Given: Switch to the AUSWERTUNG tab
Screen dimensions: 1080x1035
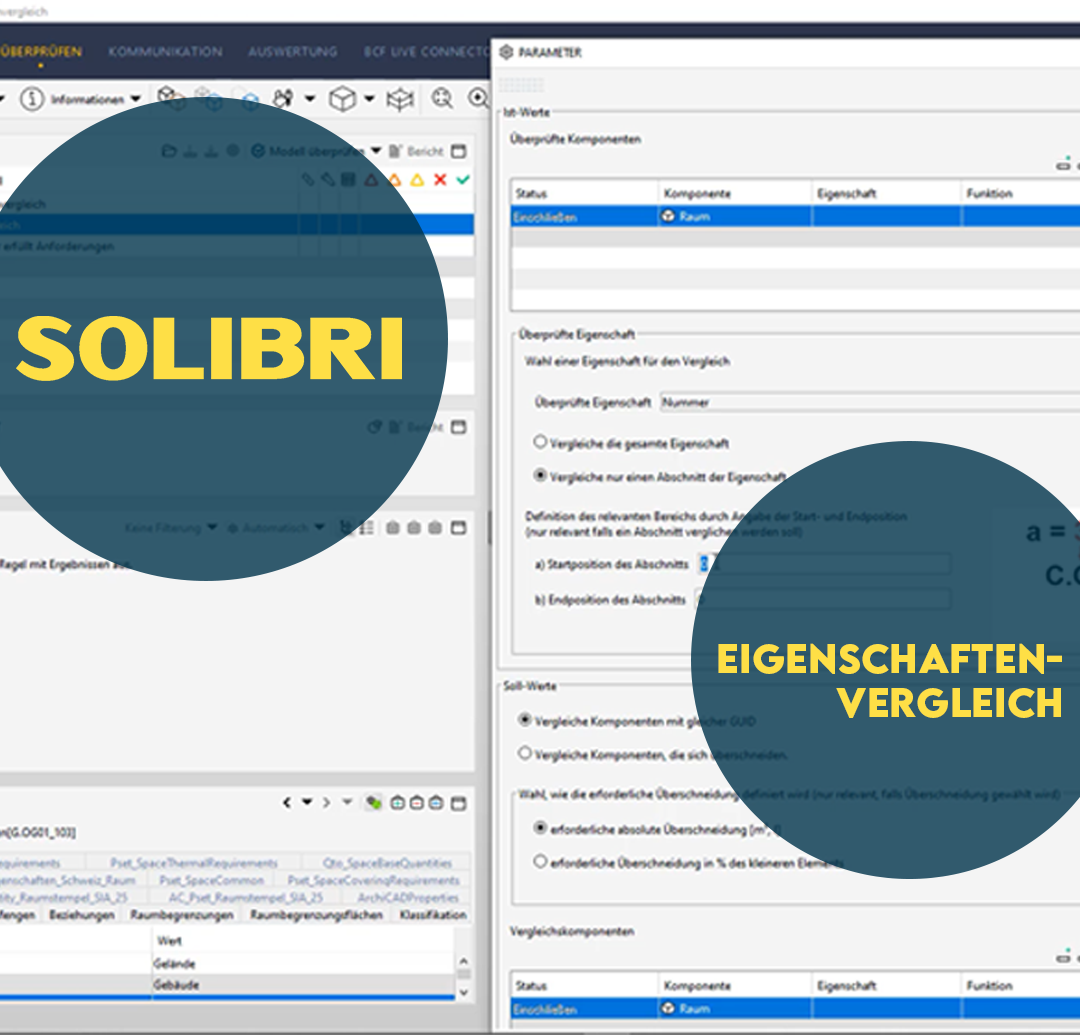Looking at the screenshot, I should [x=293, y=52].
